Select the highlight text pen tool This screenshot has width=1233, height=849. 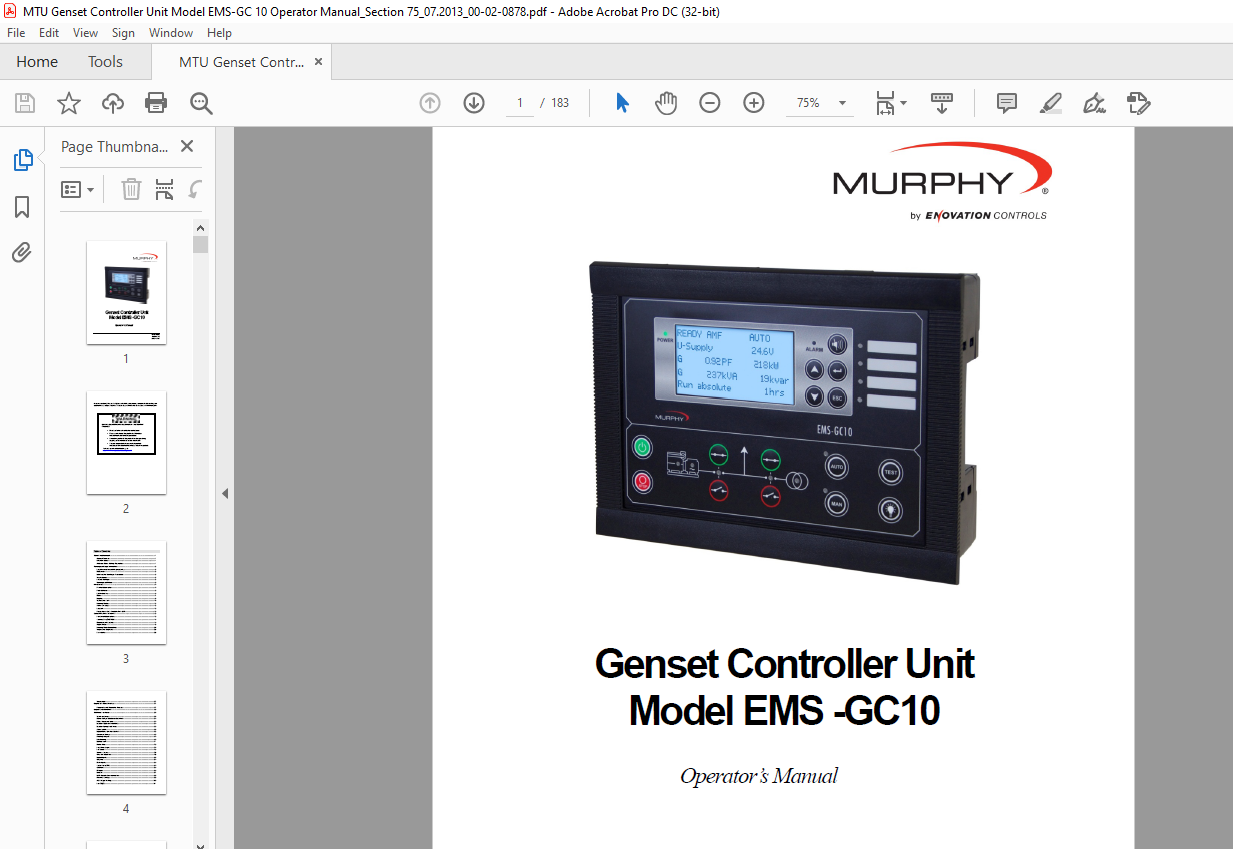[1050, 103]
